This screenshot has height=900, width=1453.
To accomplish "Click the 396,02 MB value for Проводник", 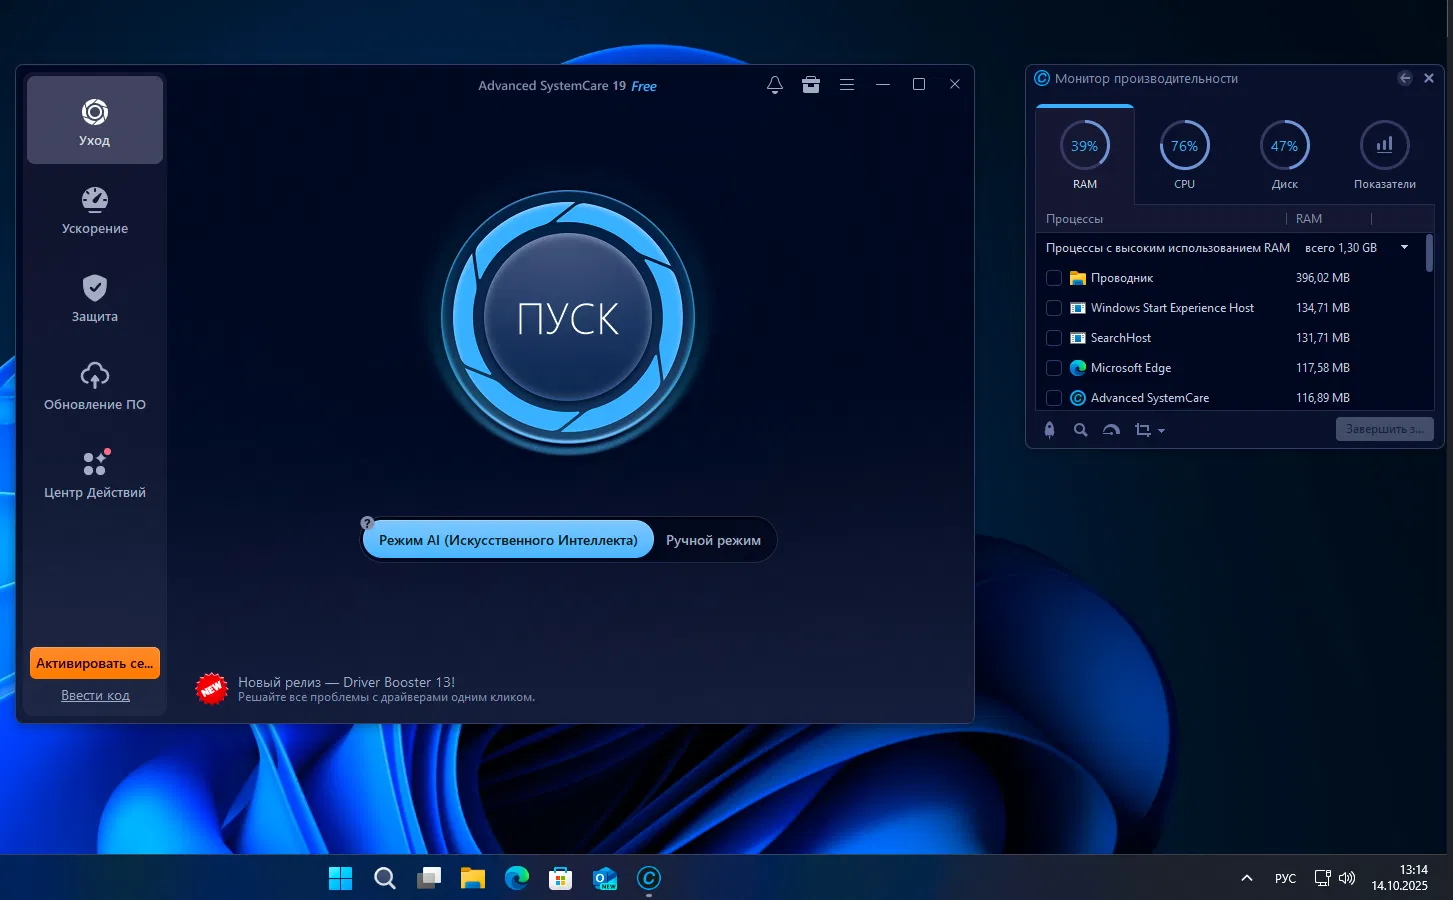I will point(1323,278).
